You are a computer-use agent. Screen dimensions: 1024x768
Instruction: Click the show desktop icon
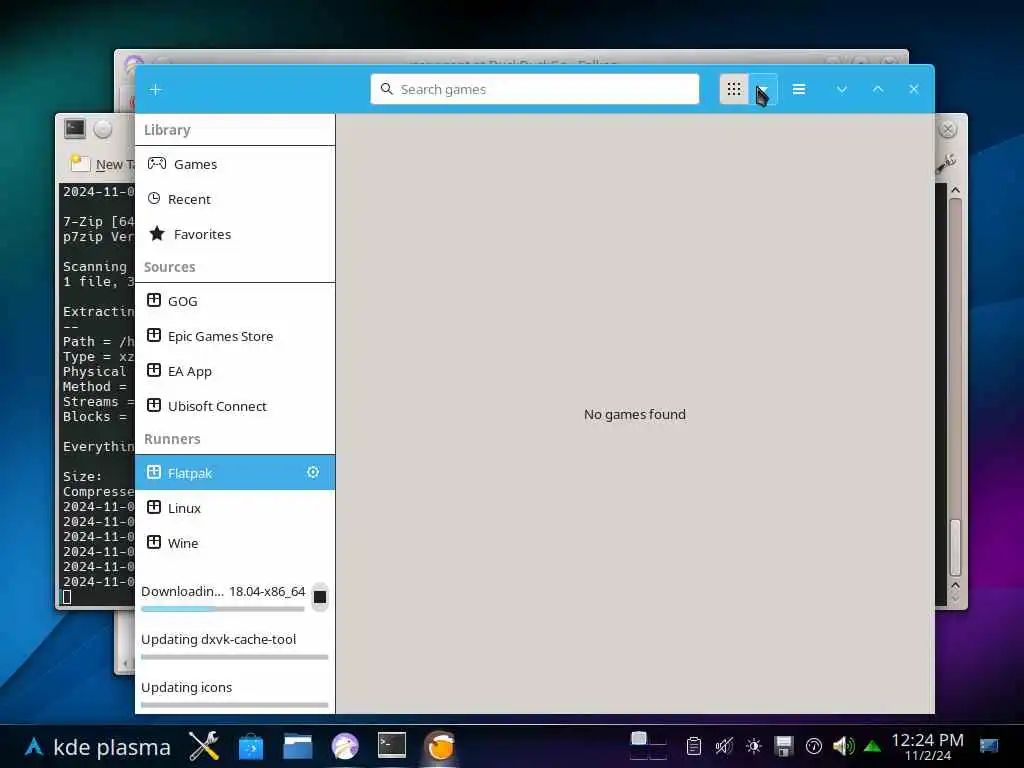click(989, 746)
